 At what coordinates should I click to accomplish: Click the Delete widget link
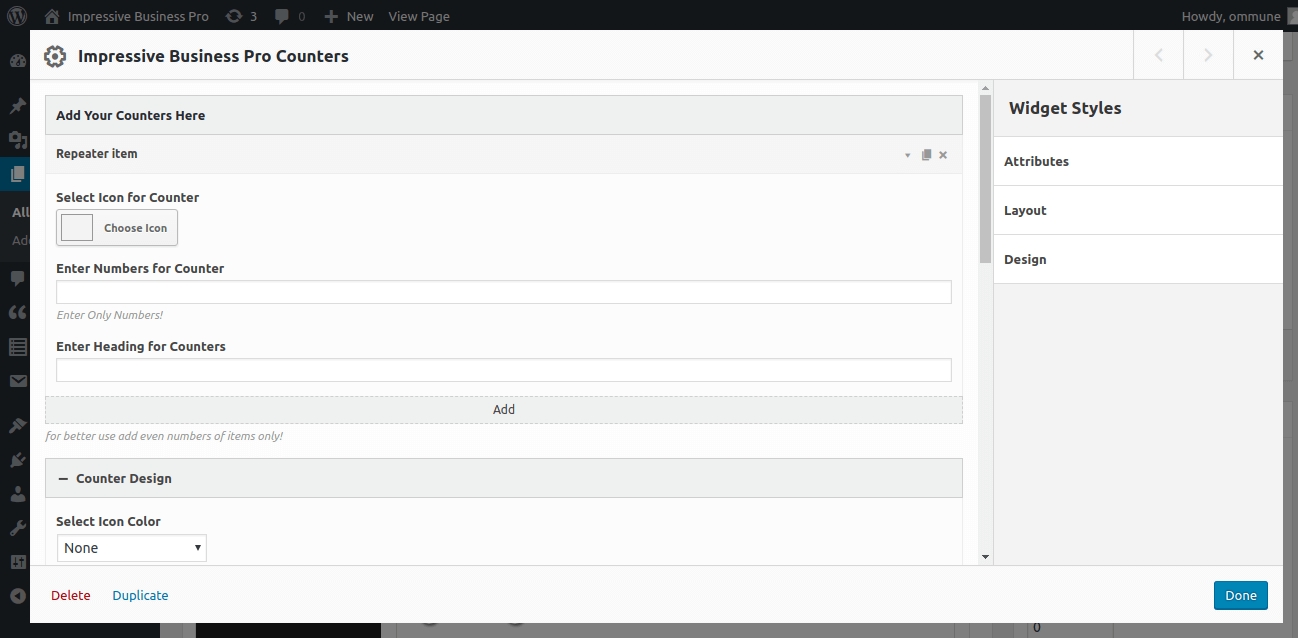71,595
